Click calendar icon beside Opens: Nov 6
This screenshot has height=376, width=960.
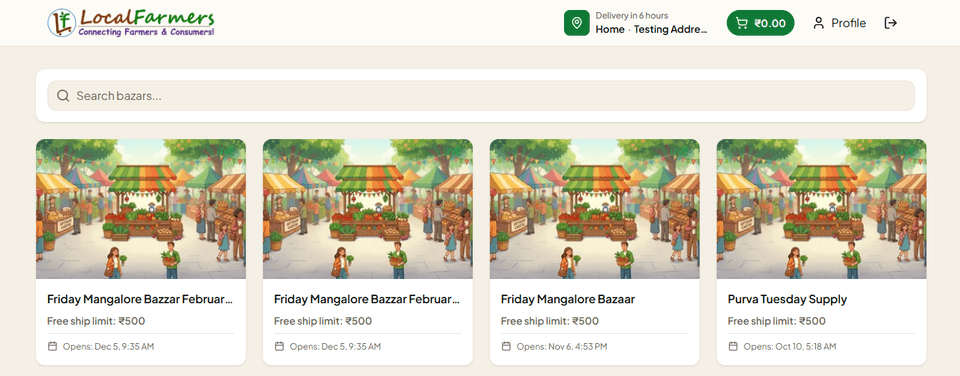click(506, 347)
